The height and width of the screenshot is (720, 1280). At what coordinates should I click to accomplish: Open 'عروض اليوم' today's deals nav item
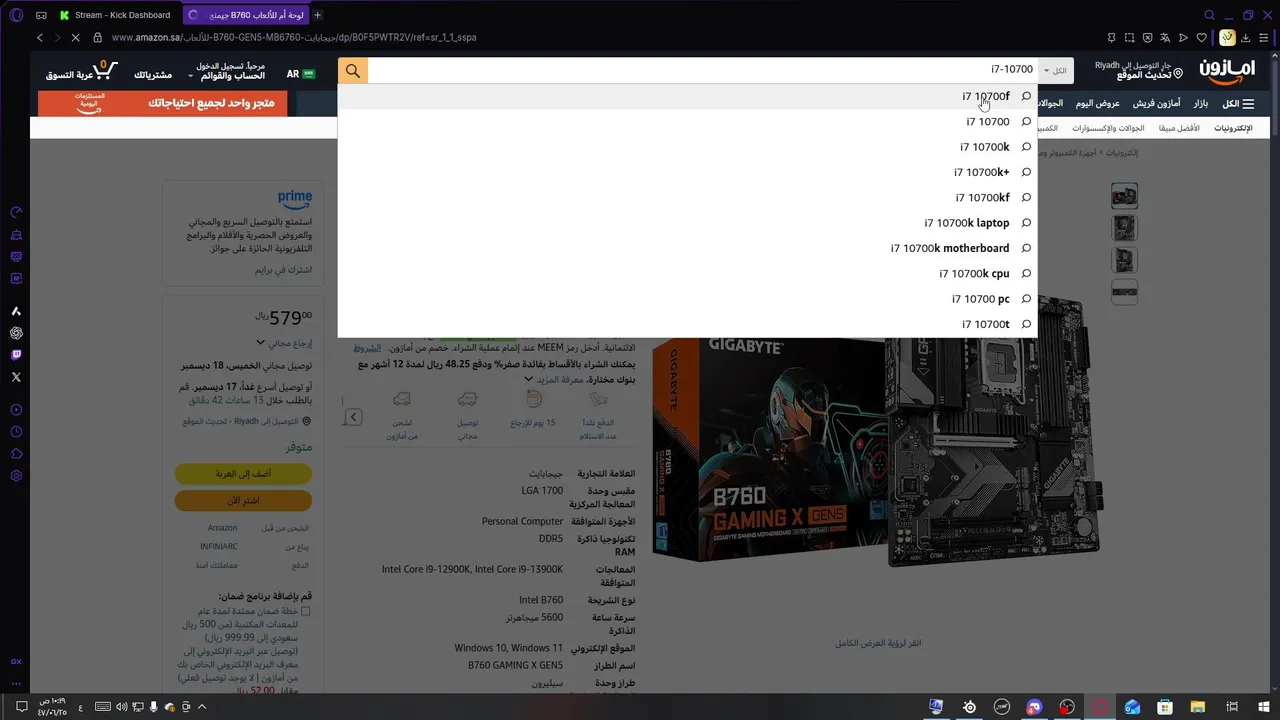(1097, 104)
